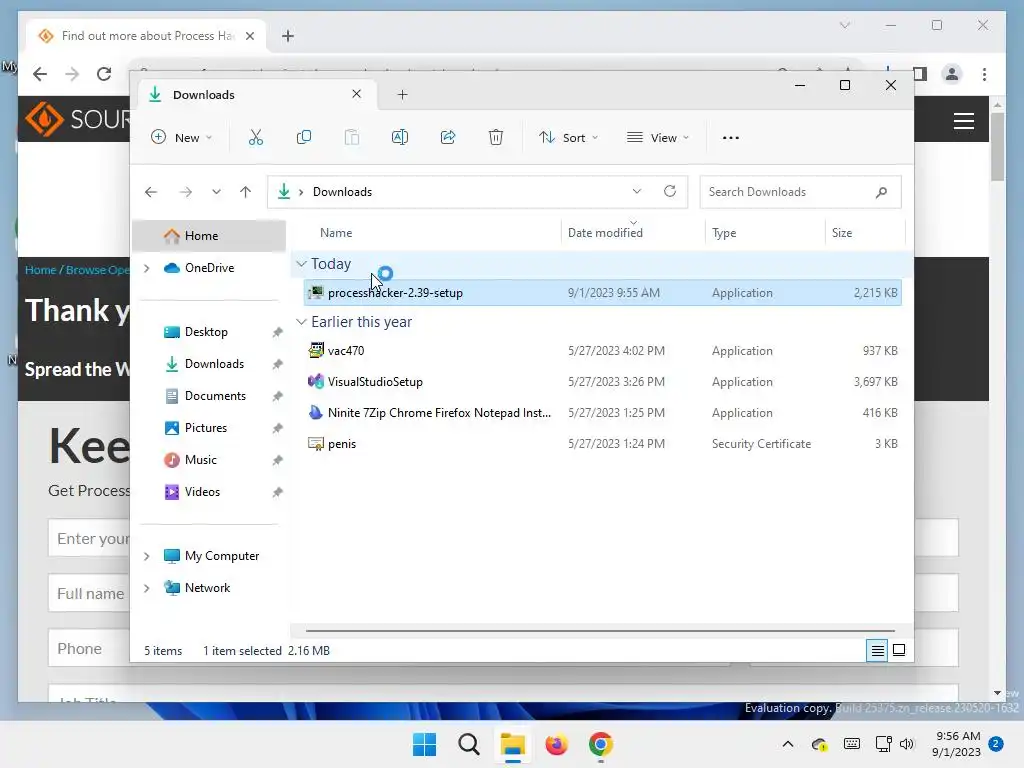Click the Paste clipboard icon in toolbar
Viewport: 1024px width, 768px height.
352,138
